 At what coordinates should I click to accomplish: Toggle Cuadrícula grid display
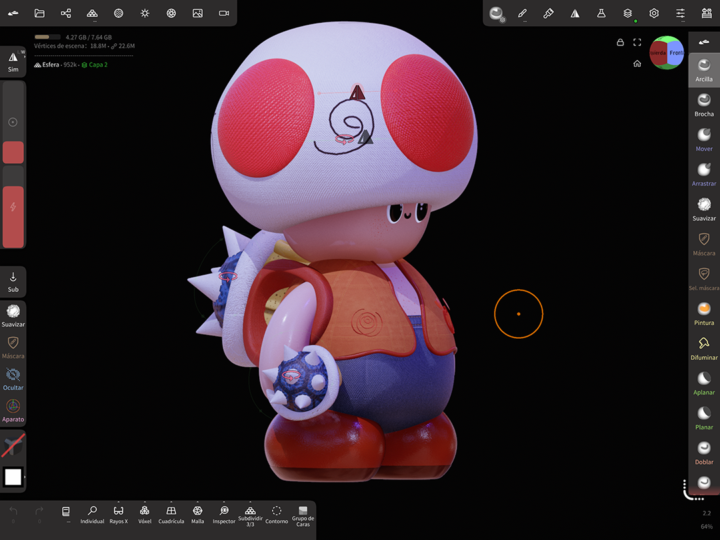click(x=171, y=514)
